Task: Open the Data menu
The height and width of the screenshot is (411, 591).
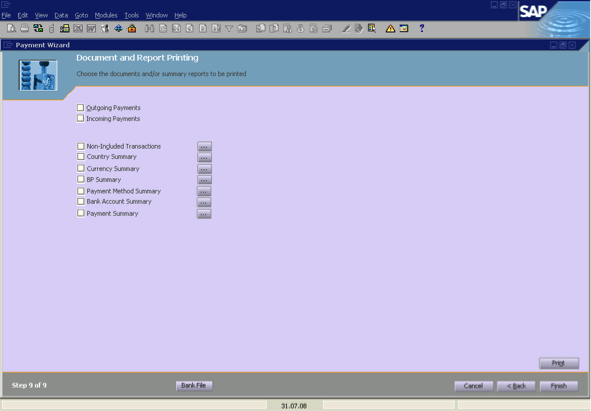Action: 61,15
